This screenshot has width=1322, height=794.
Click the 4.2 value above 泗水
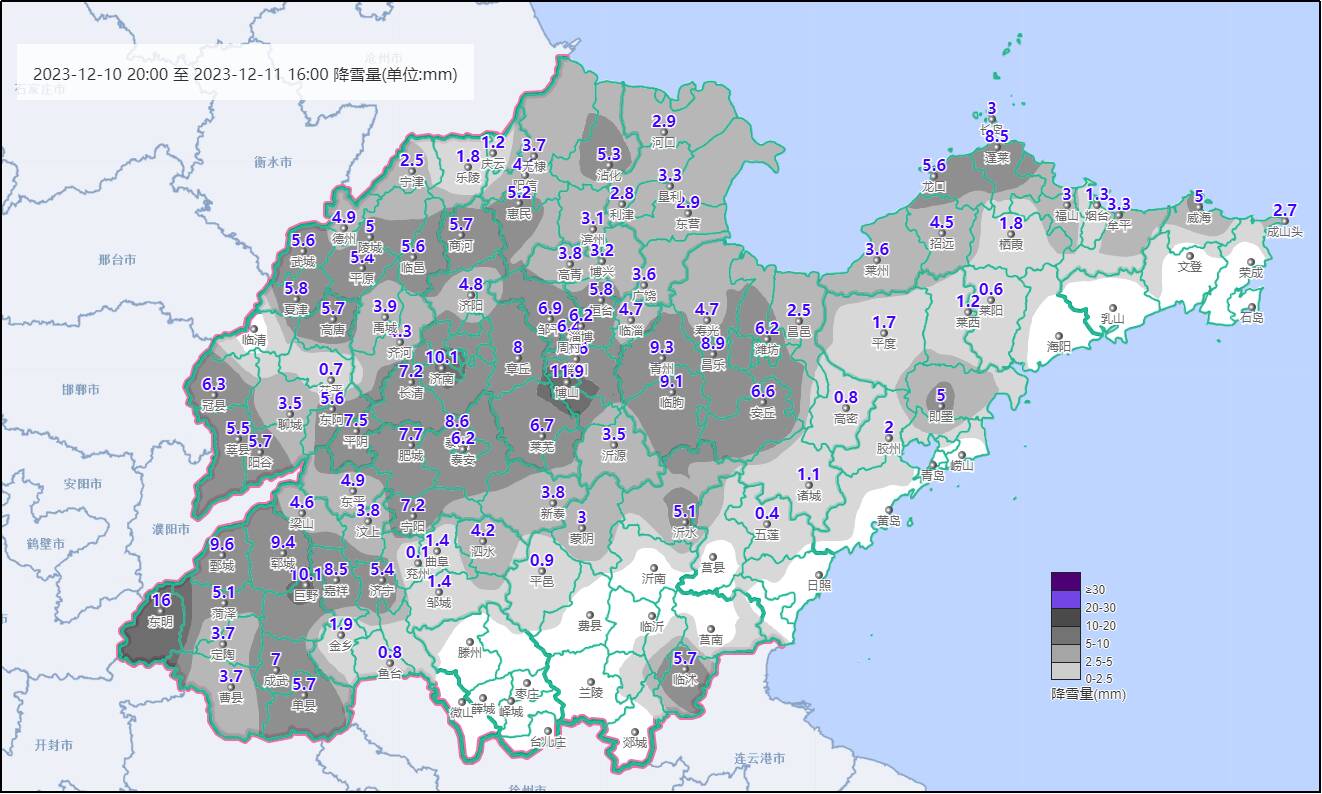click(x=483, y=530)
